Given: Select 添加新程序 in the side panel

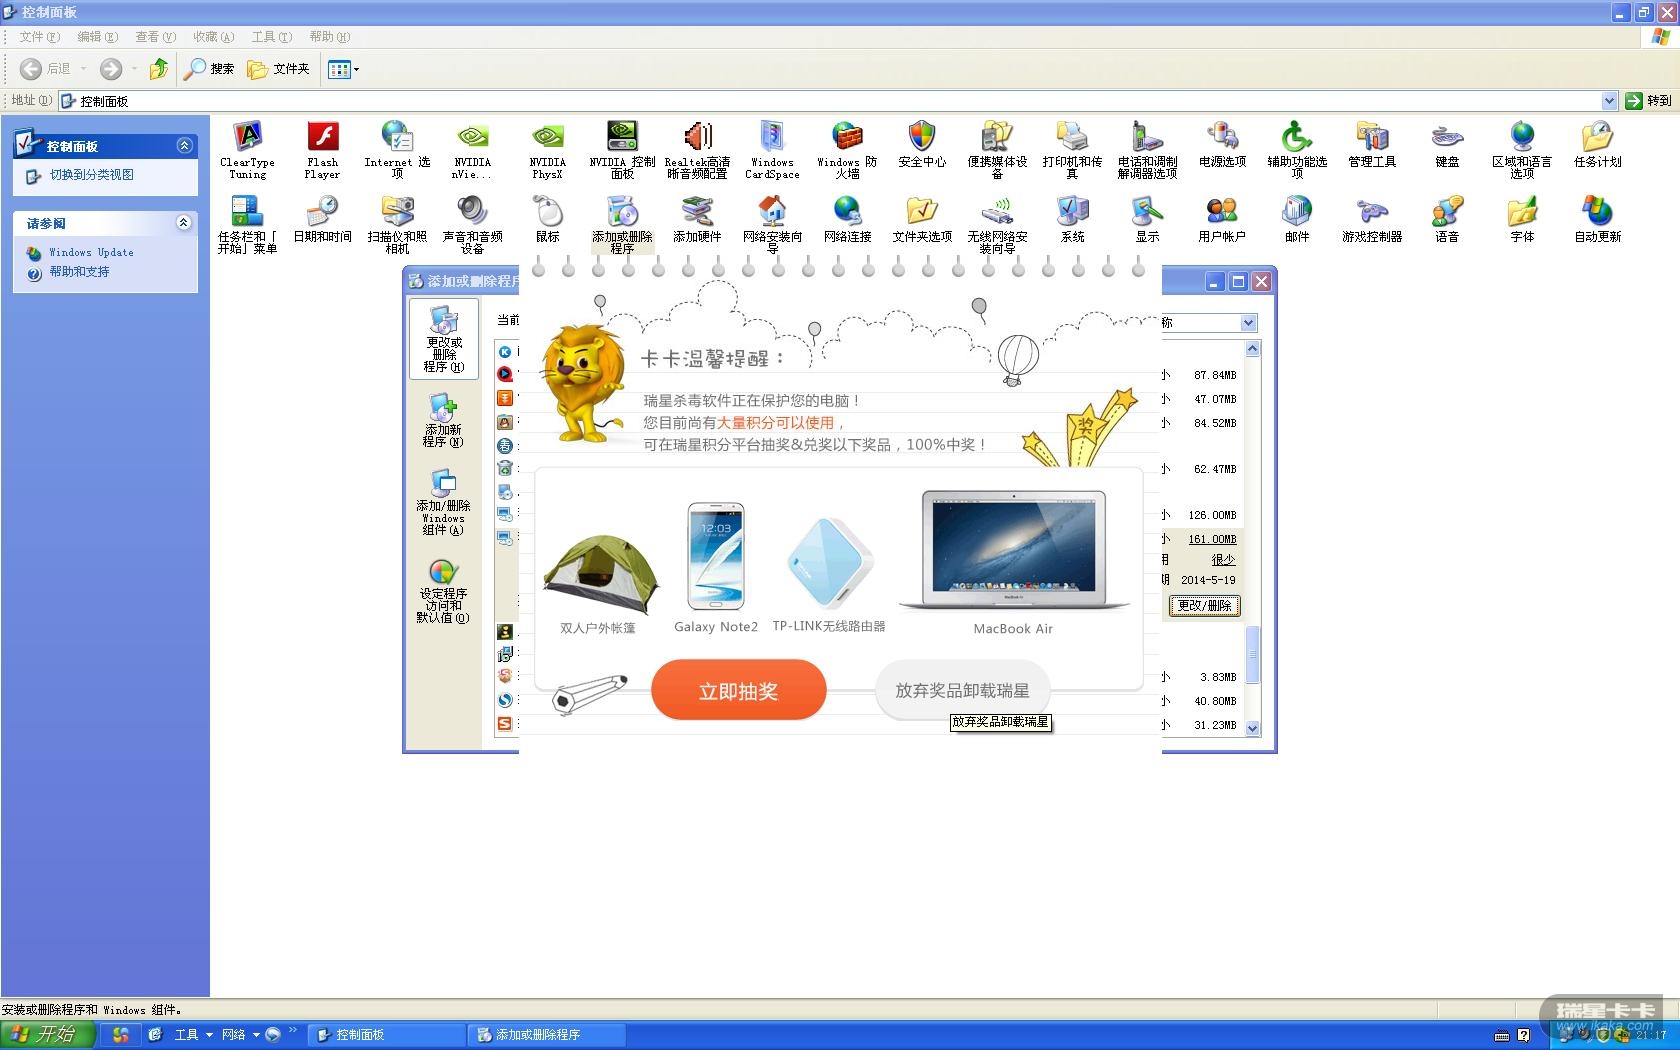Looking at the screenshot, I should [443, 420].
